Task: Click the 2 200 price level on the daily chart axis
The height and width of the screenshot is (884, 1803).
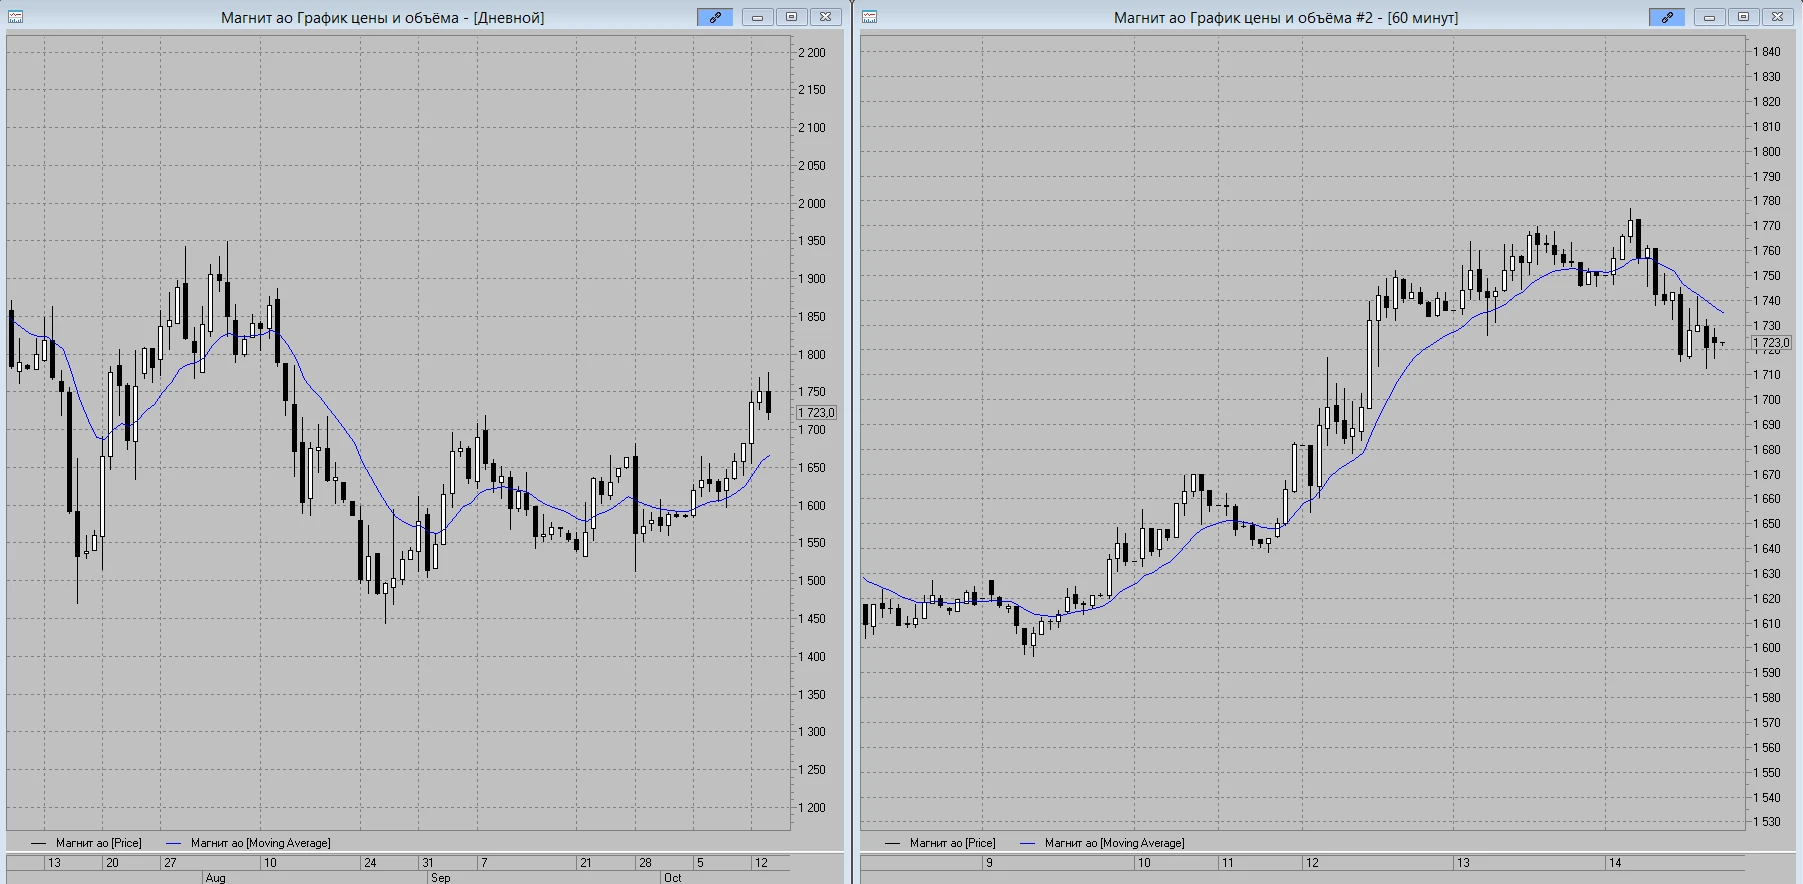Action: (x=812, y=53)
